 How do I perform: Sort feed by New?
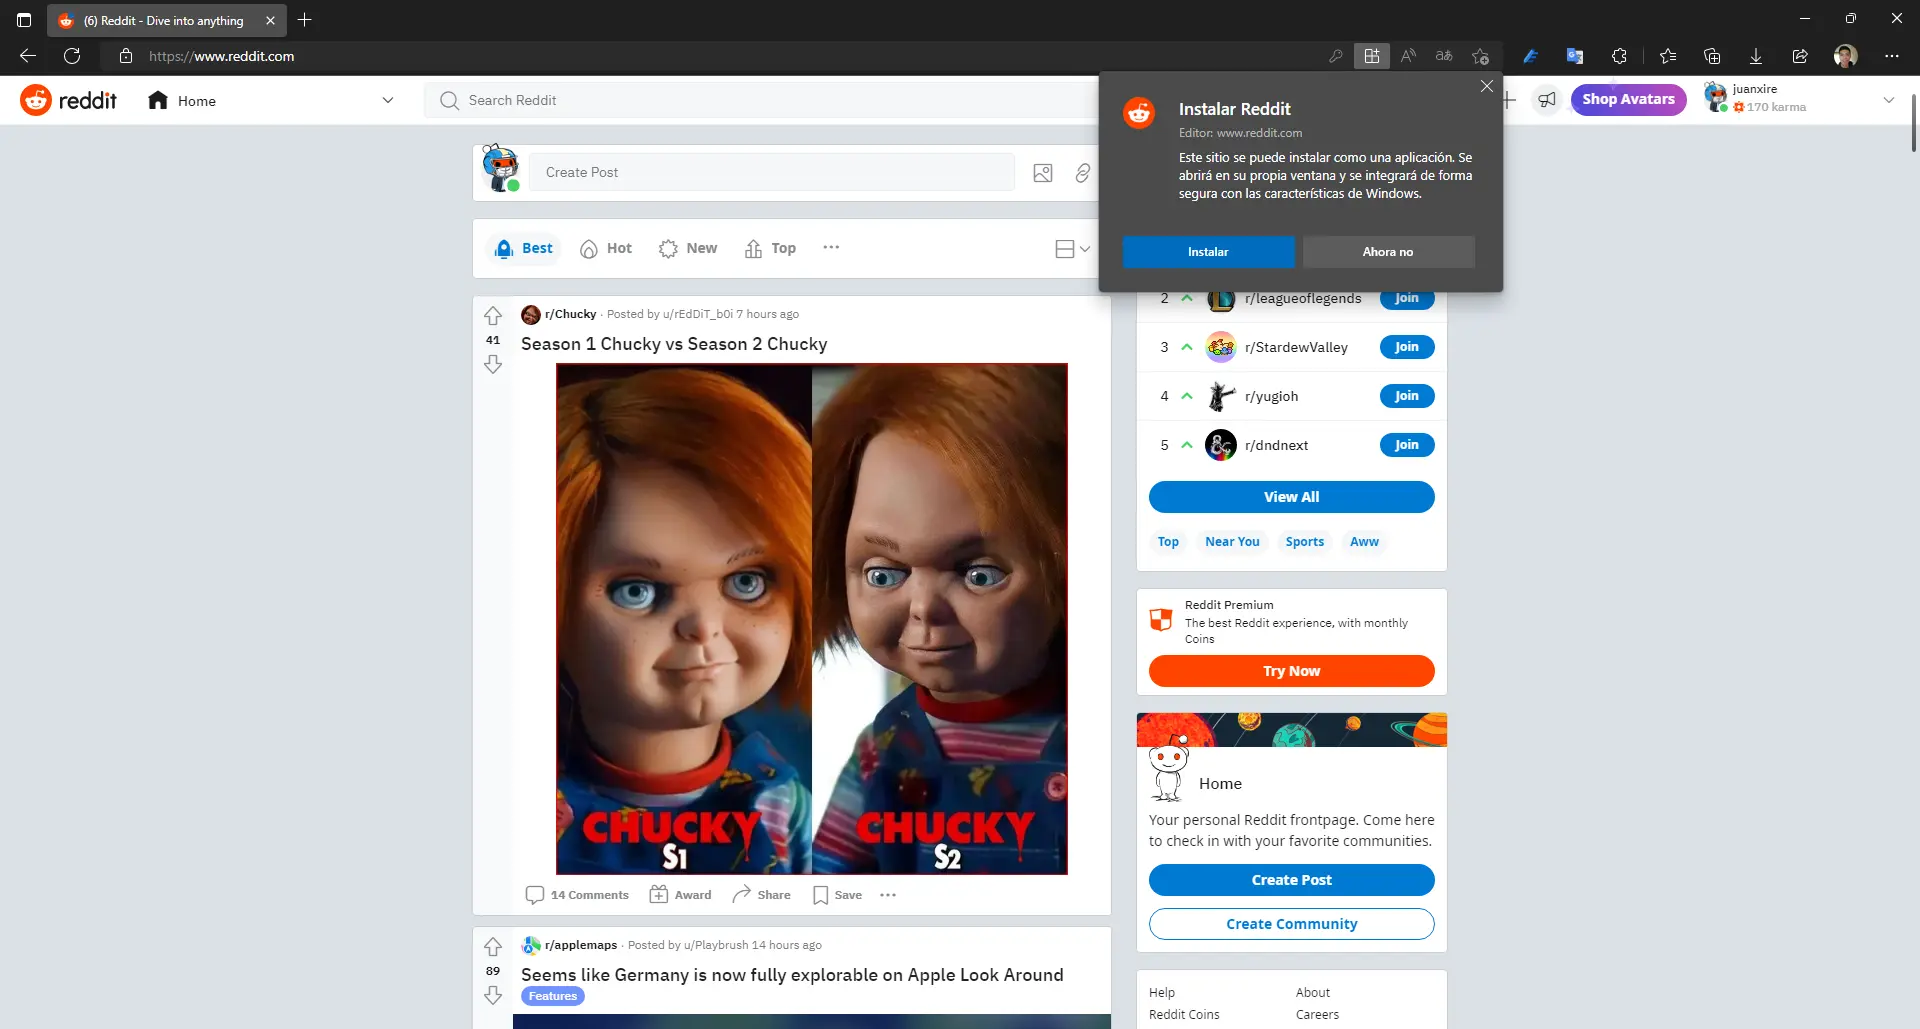(688, 248)
